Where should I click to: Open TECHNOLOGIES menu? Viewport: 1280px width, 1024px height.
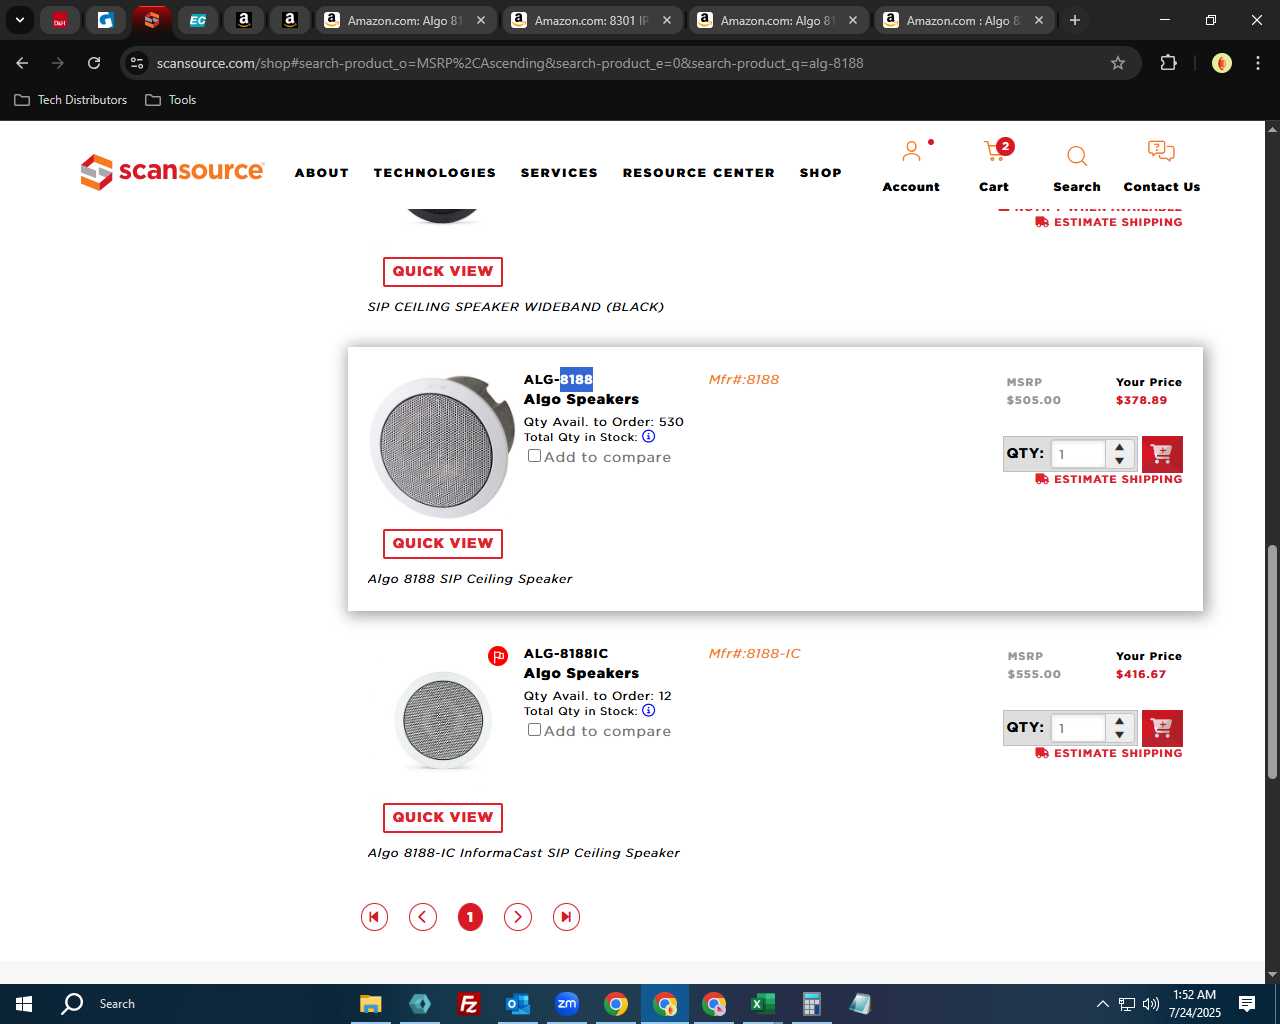435,173
